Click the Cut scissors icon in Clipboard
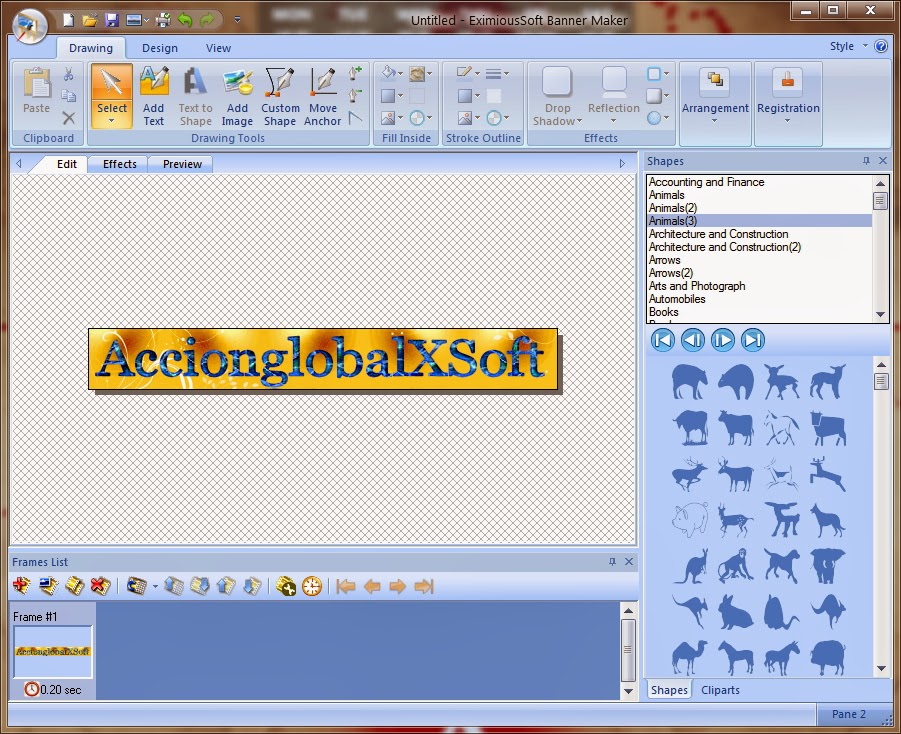The height and width of the screenshot is (734, 901). pos(68,74)
